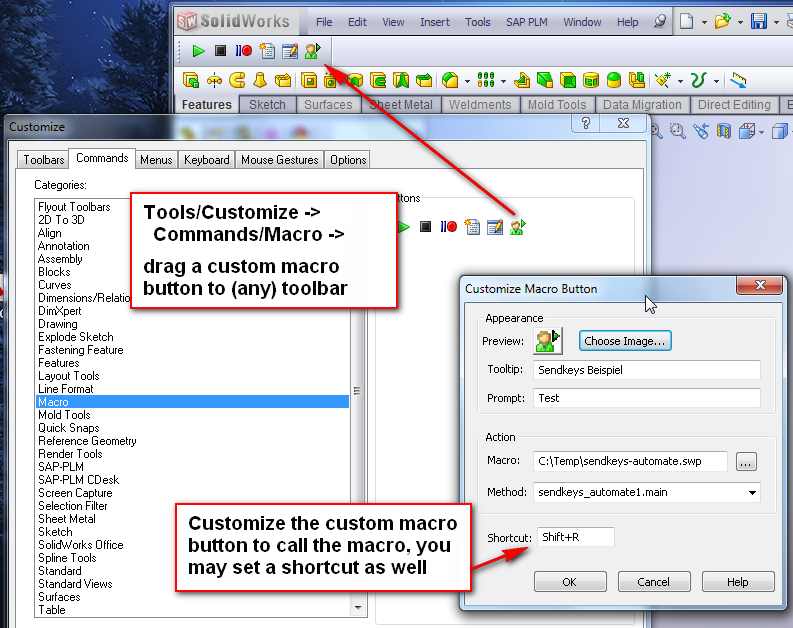Screen dimensions: 793x628
Task: Open the Keyboard tab in Customize dialog
Action: click(206, 160)
